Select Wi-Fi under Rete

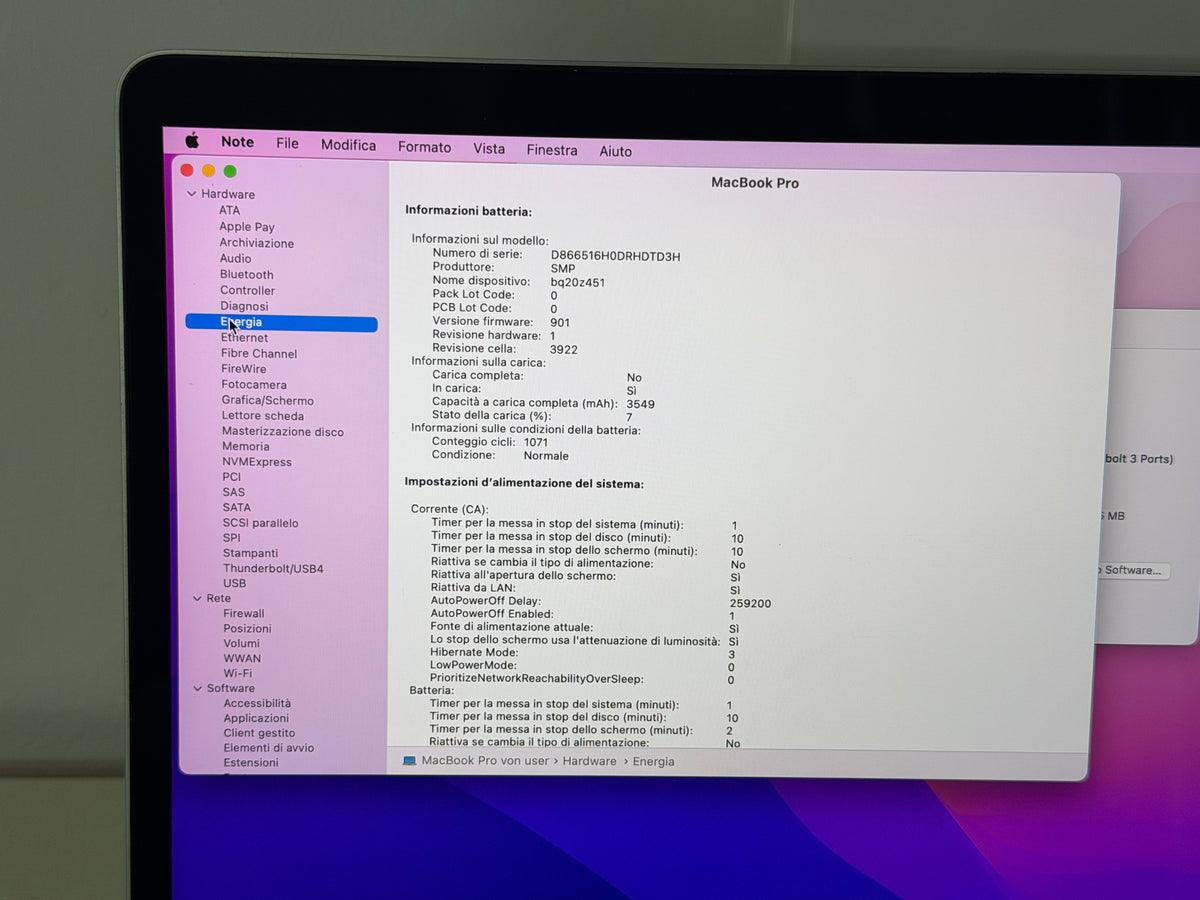point(238,673)
